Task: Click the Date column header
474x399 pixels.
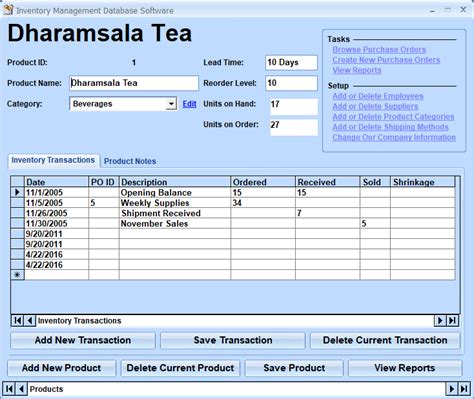Action: (56, 182)
